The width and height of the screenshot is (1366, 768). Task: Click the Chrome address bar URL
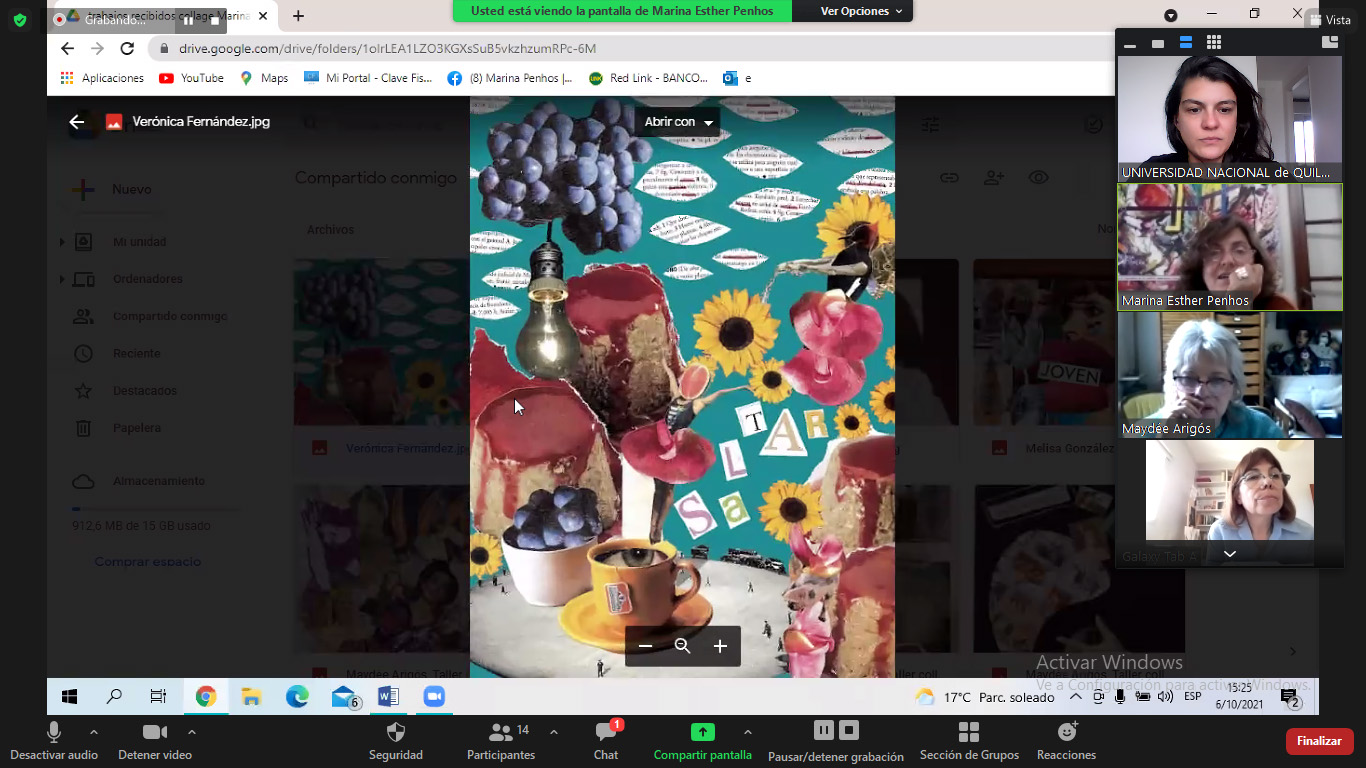[x=387, y=48]
